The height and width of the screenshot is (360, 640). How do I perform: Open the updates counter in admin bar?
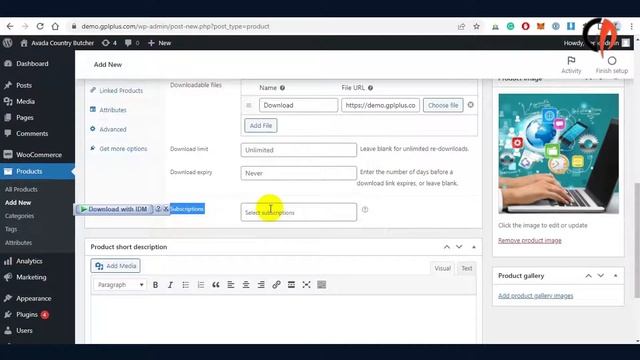(x=109, y=43)
